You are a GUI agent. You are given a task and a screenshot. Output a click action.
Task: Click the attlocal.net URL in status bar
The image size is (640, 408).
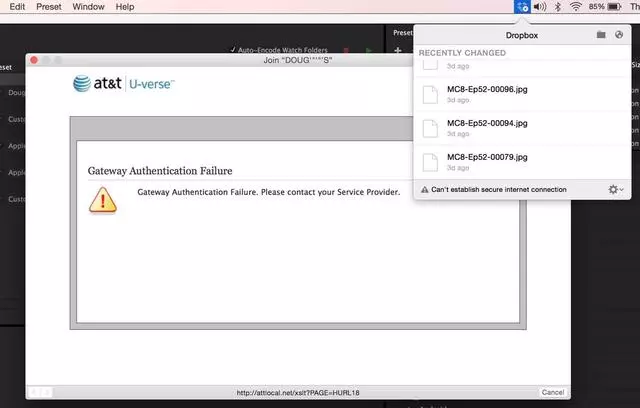298,393
